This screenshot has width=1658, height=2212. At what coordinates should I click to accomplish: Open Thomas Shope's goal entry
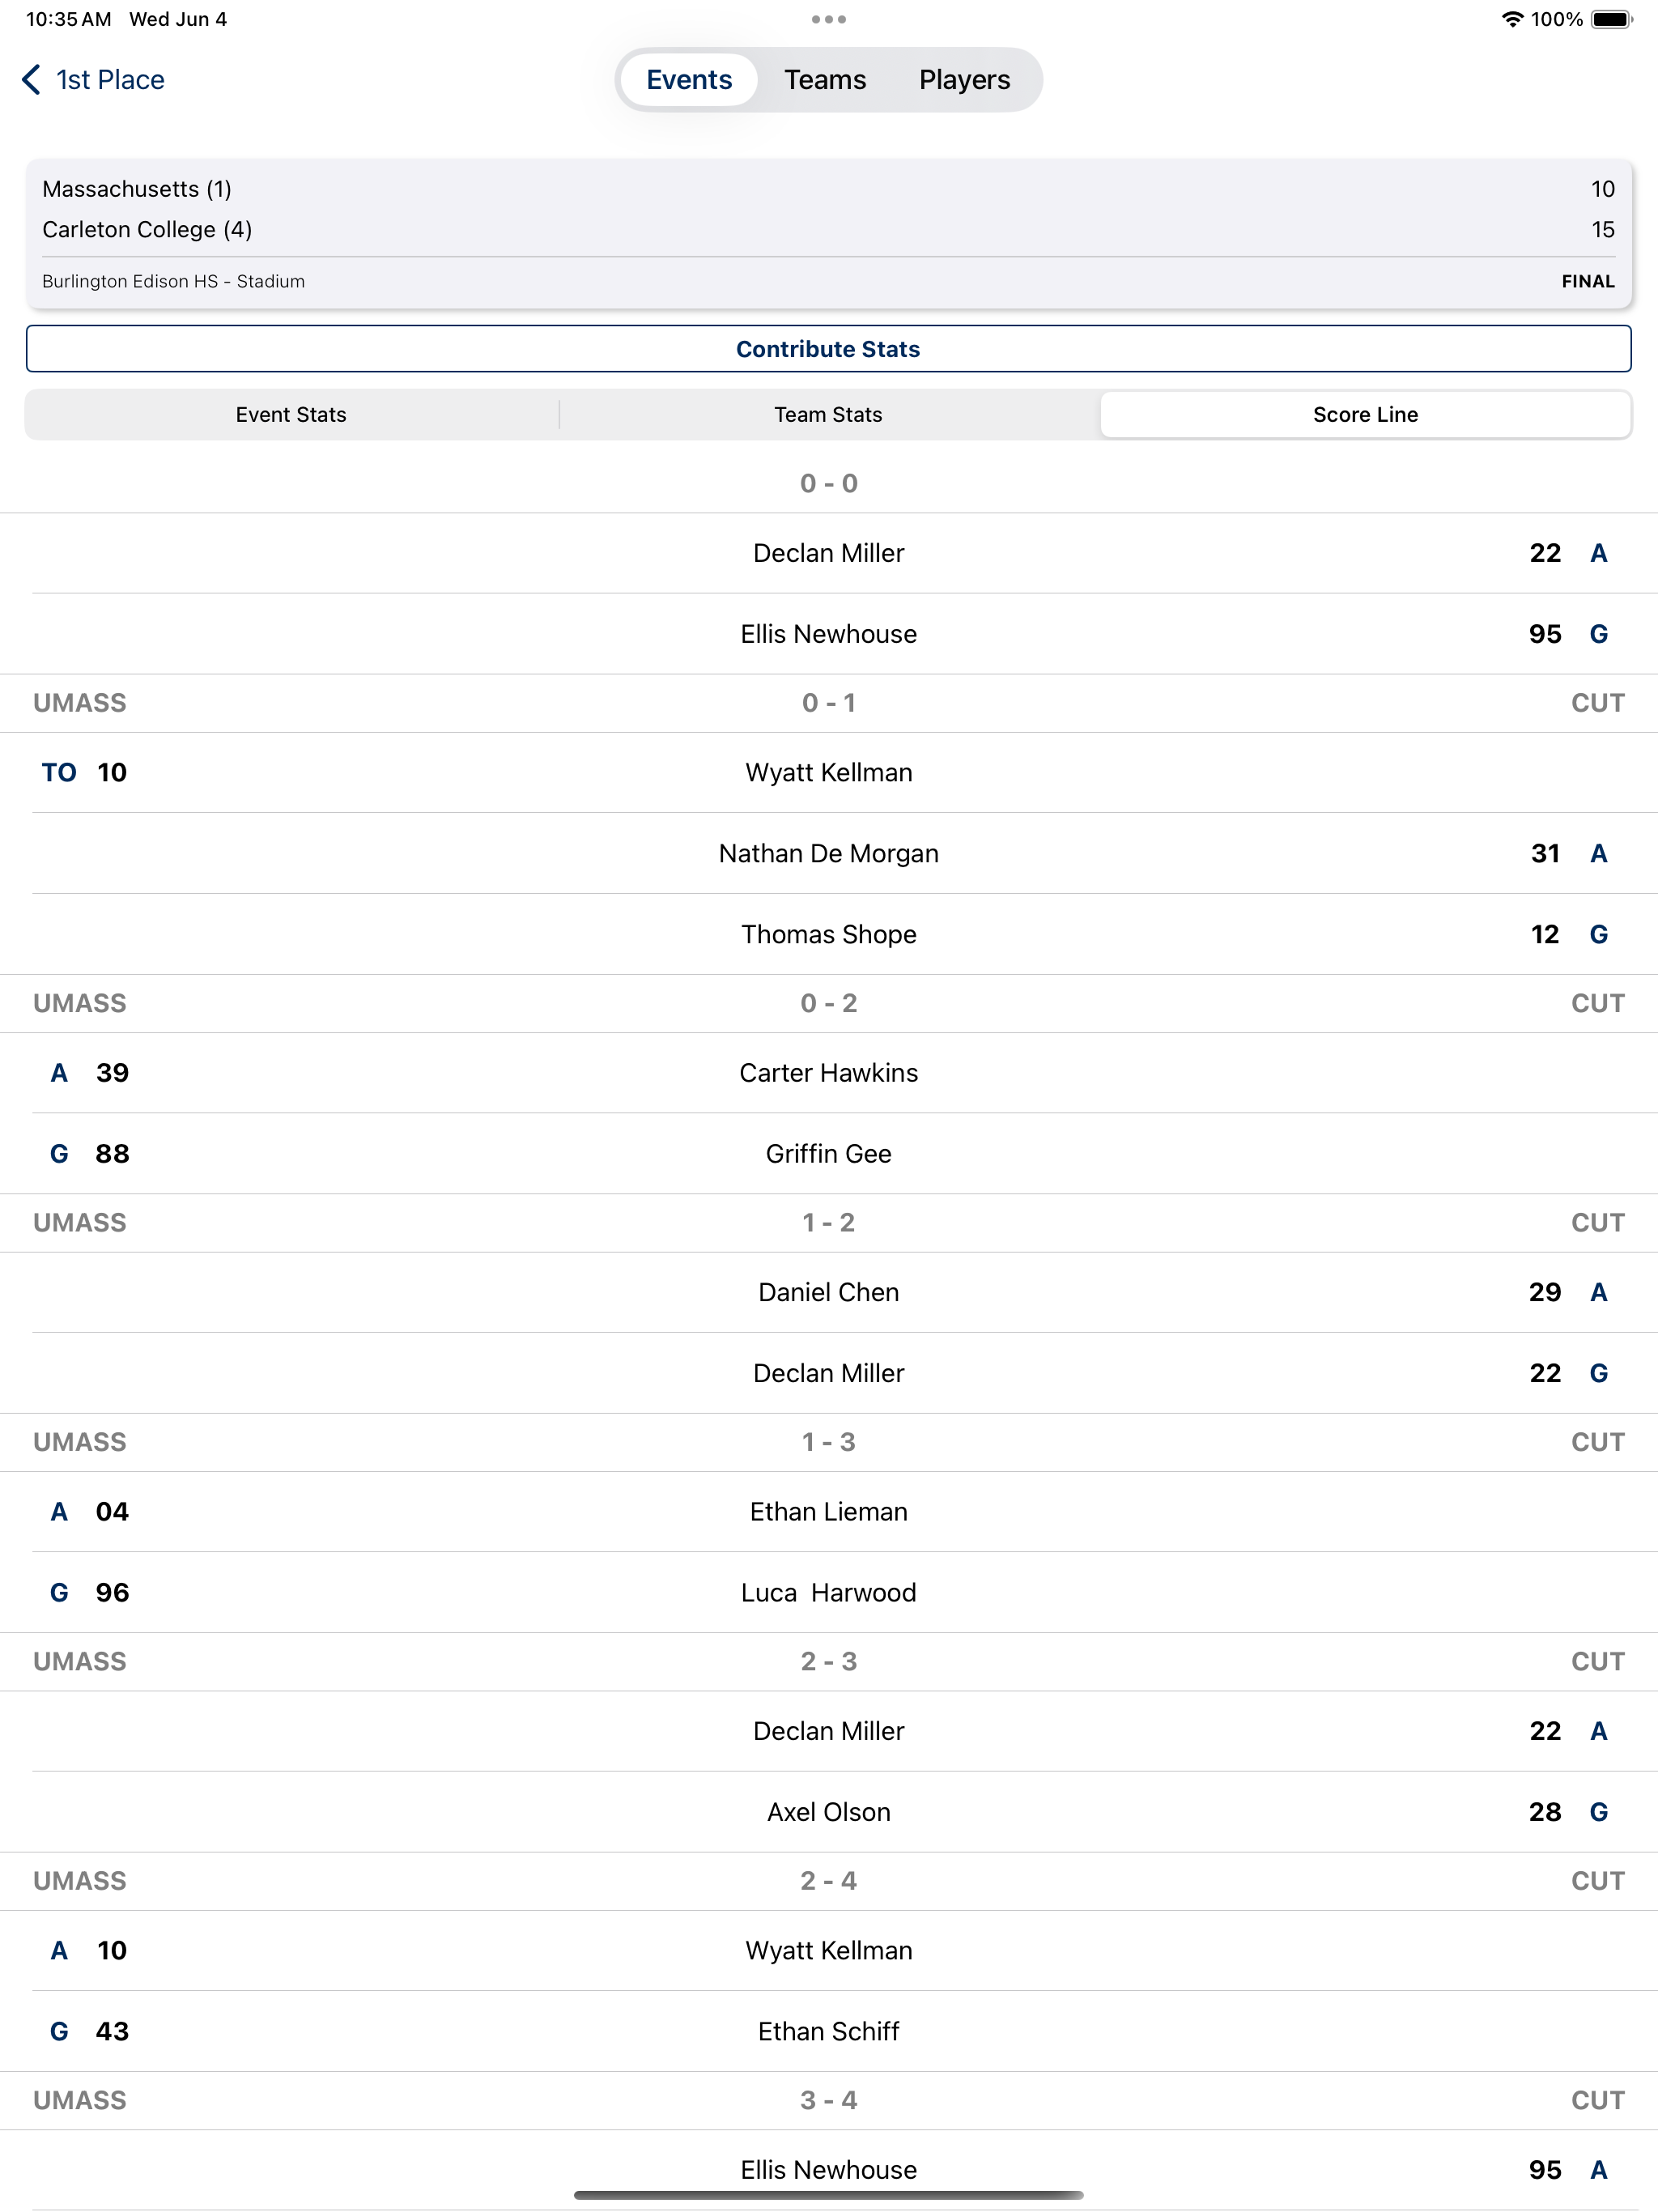[828, 934]
